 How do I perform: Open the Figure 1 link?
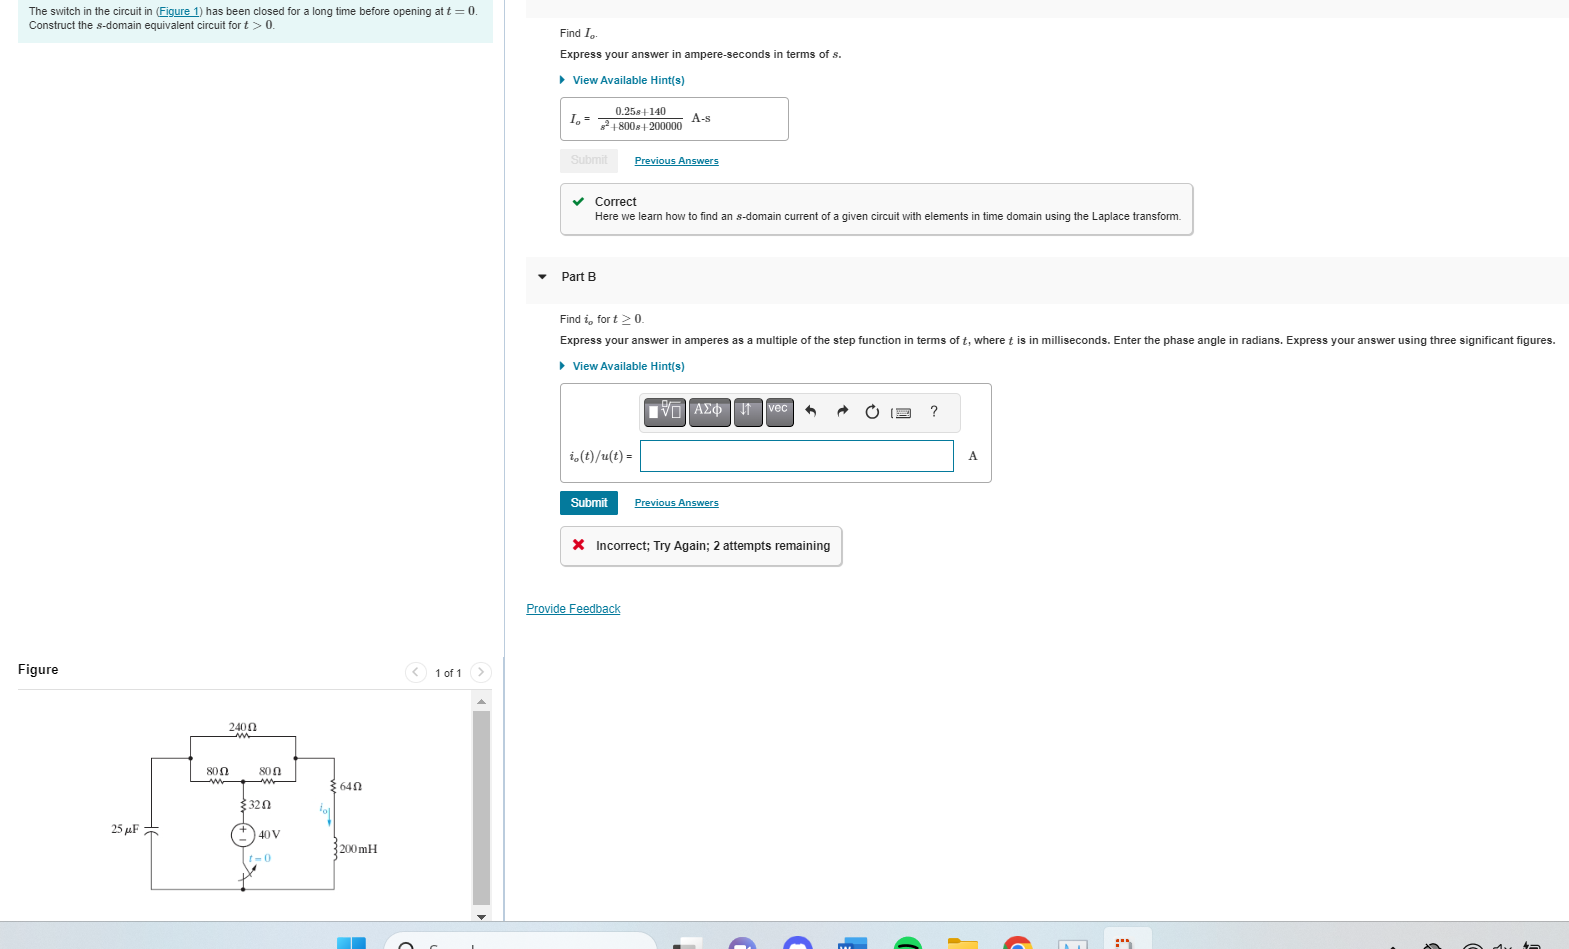click(179, 11)
